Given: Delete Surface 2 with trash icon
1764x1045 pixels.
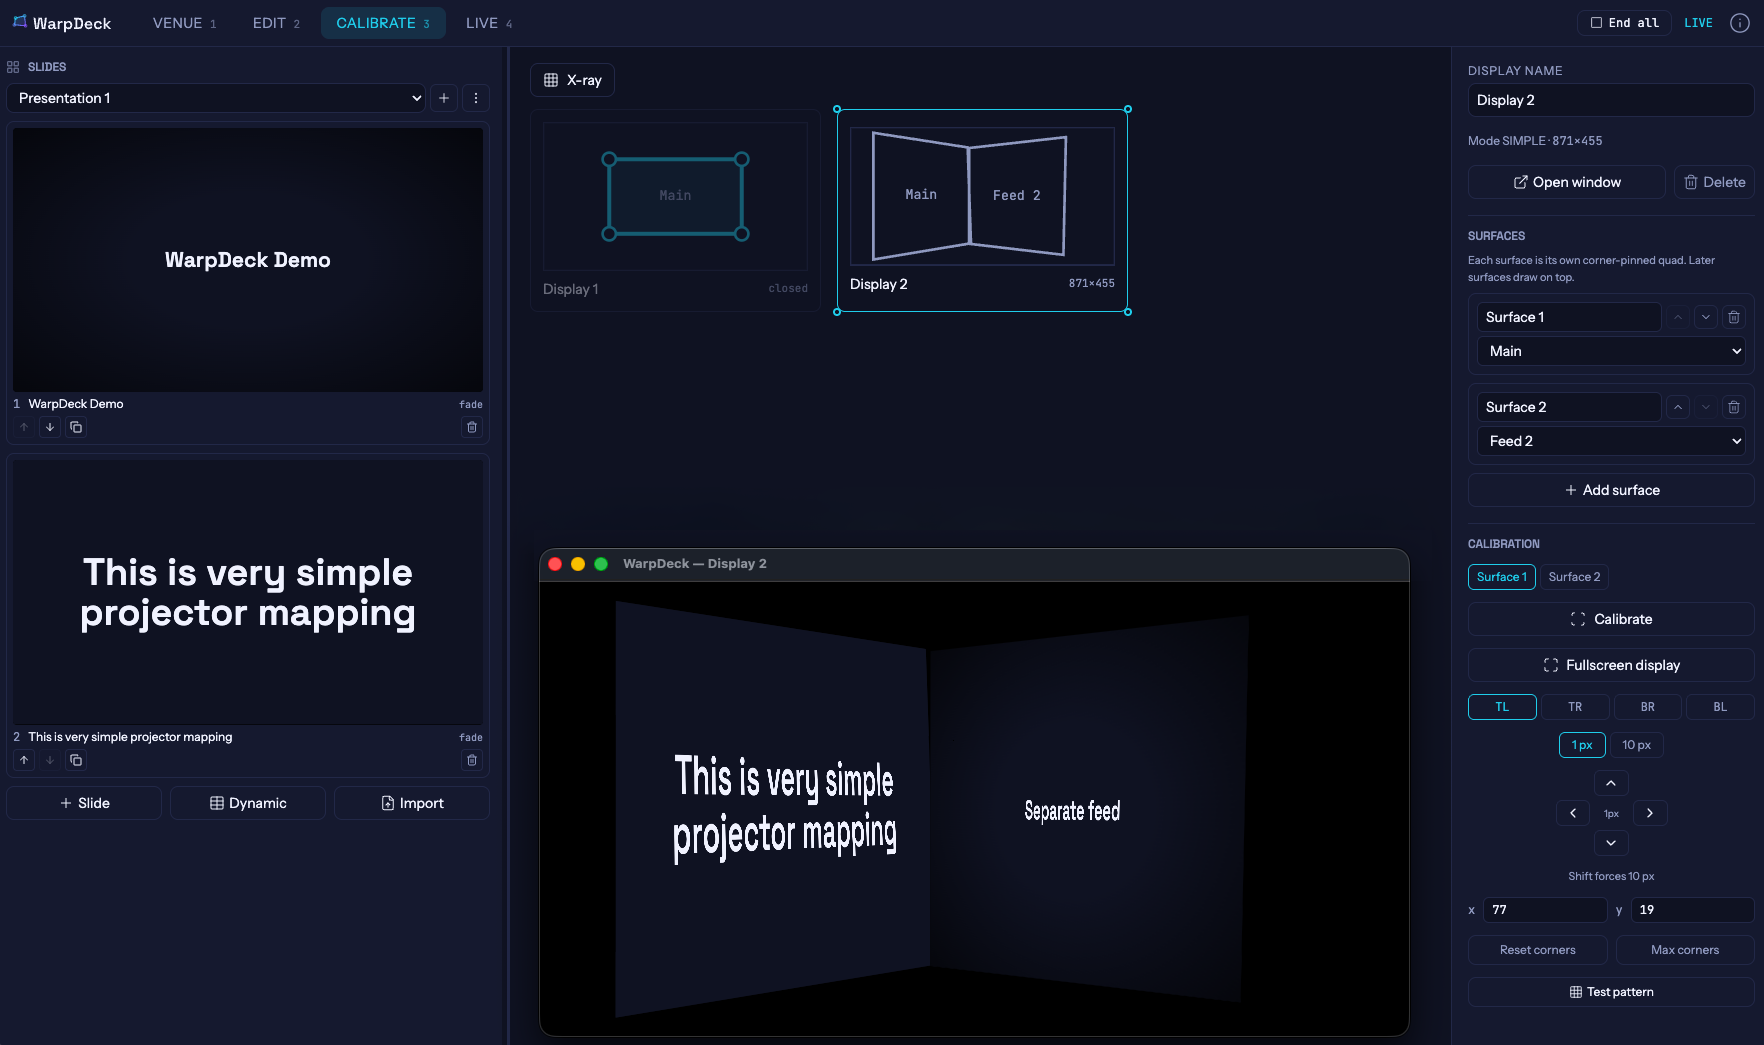Looking at the screenshot, I should tap(1734, 407).
